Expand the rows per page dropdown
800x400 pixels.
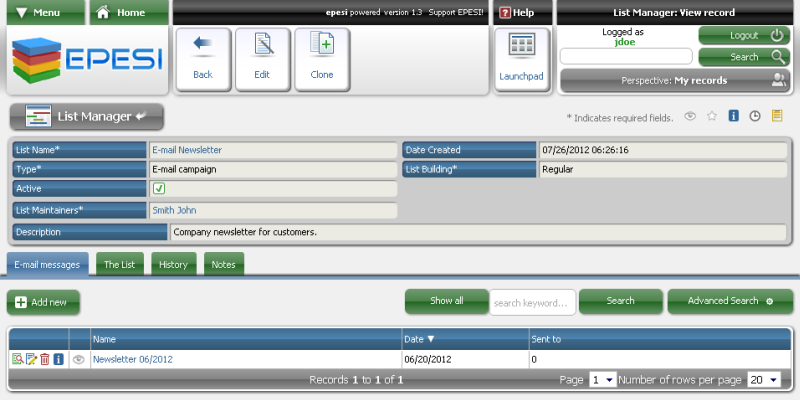pyautogui.click(x=764, y=380)
